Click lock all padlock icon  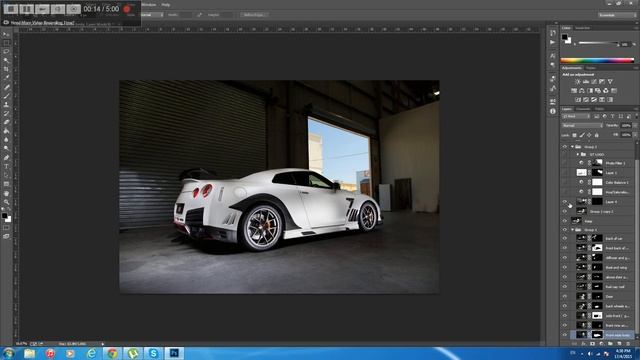click(597, 135)
